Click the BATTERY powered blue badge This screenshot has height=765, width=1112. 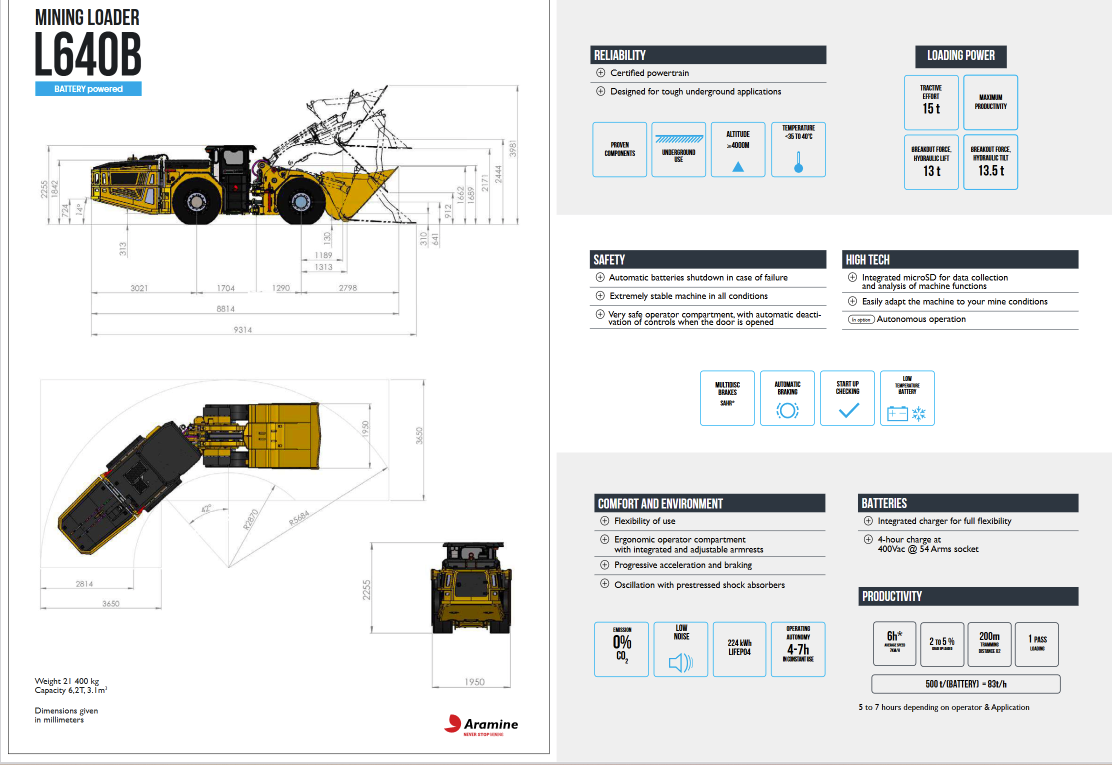[89, 89]
